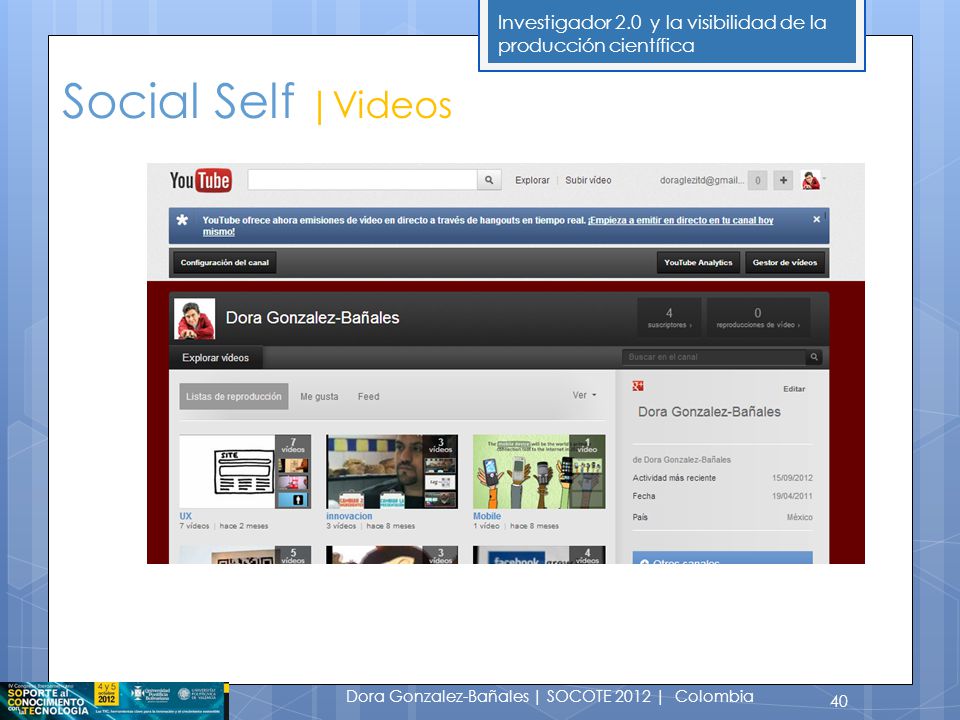Open Configuración del canal
Viewport: 960px width, 720px height.
(x=225, y=263)
